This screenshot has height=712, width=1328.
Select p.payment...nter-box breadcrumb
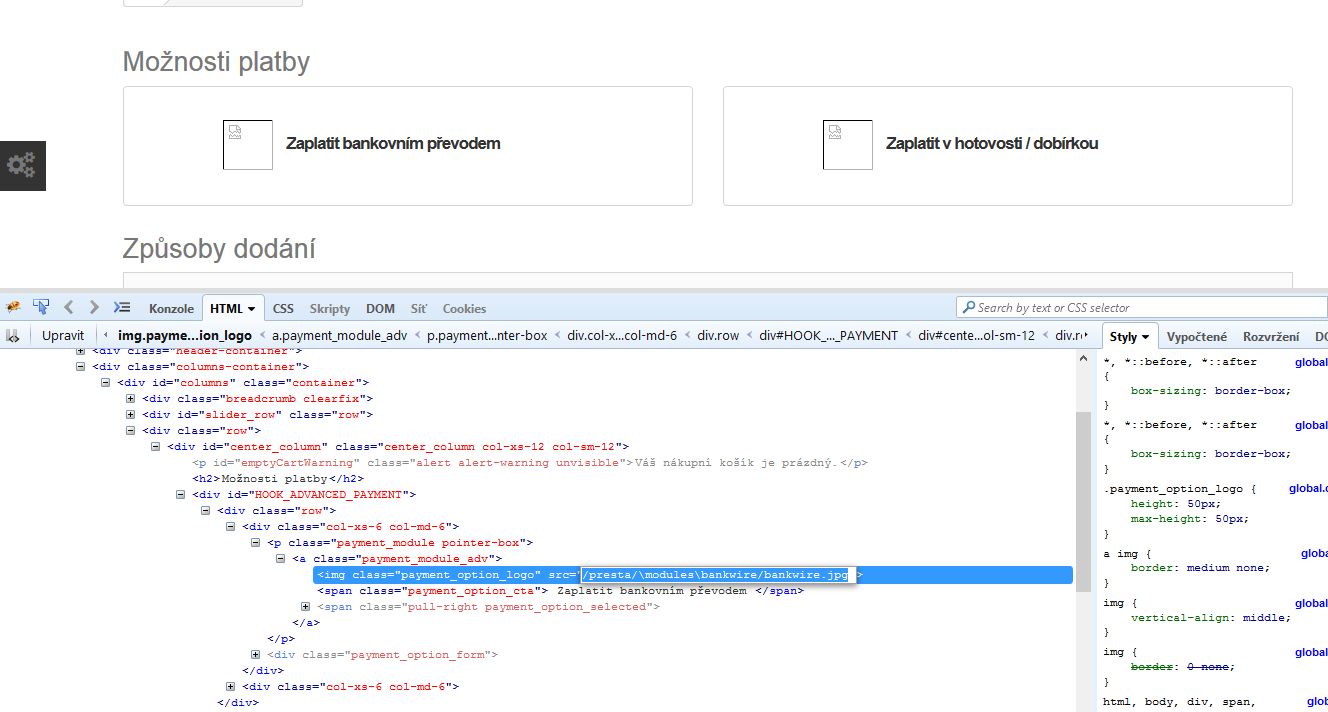(x=487, y=336)
